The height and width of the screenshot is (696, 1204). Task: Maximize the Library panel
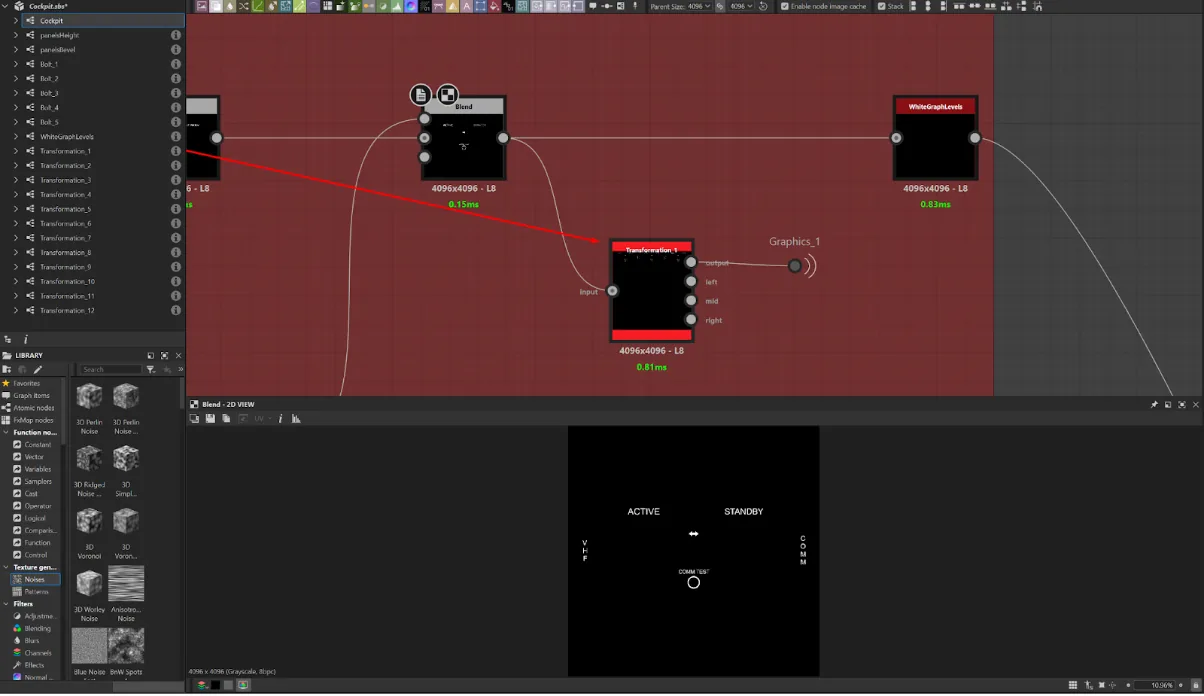(x=165, y=355)
